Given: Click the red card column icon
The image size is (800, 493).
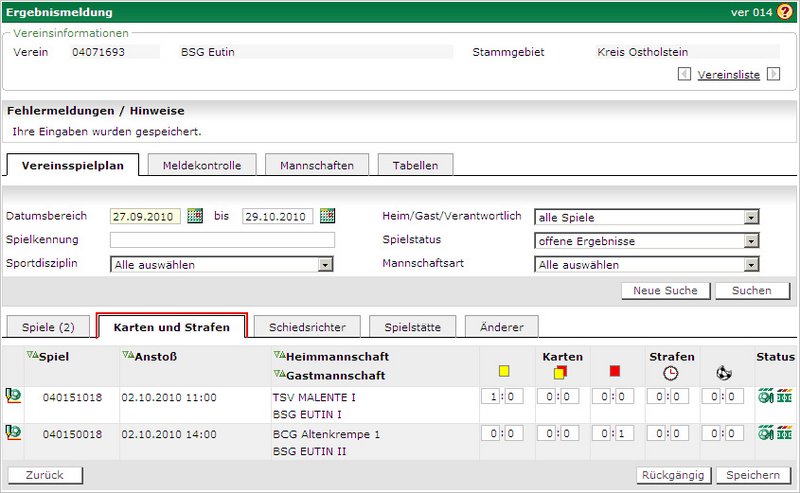Looking at the screenshot, I should (x=614, y=372).
